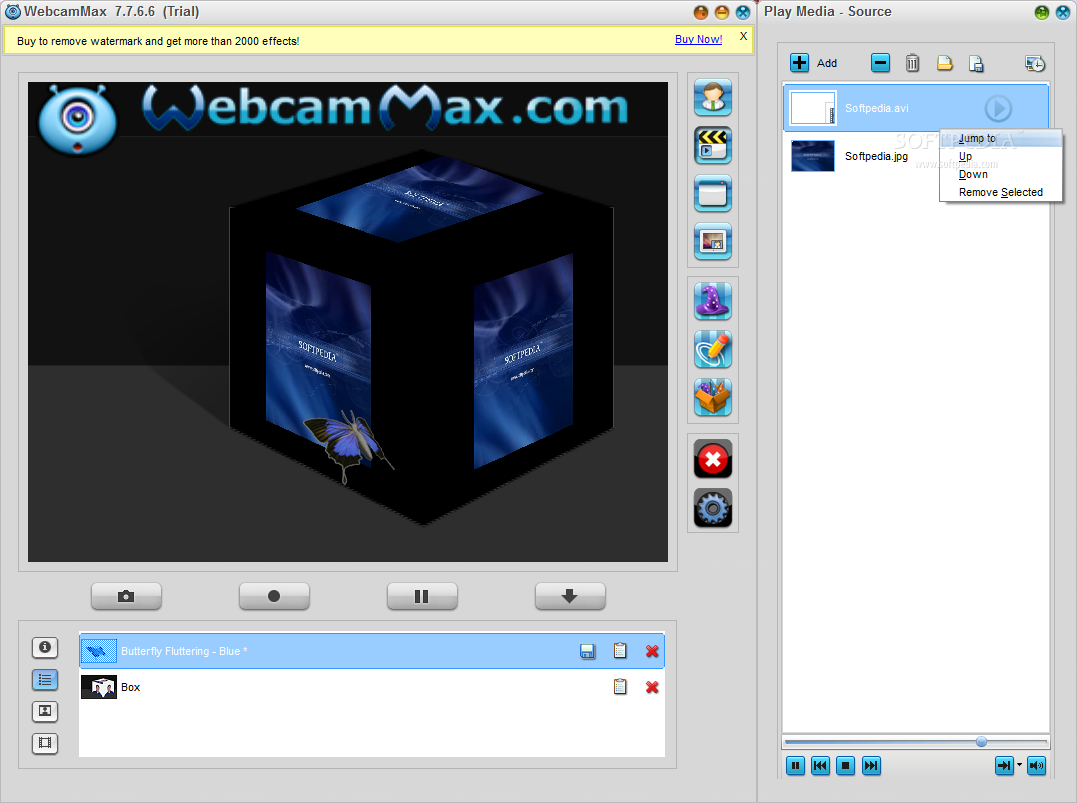Choose Remove Selected in context menu
The width and height of the screenshot is (1077, 803).
click(x=1000, y=192)
